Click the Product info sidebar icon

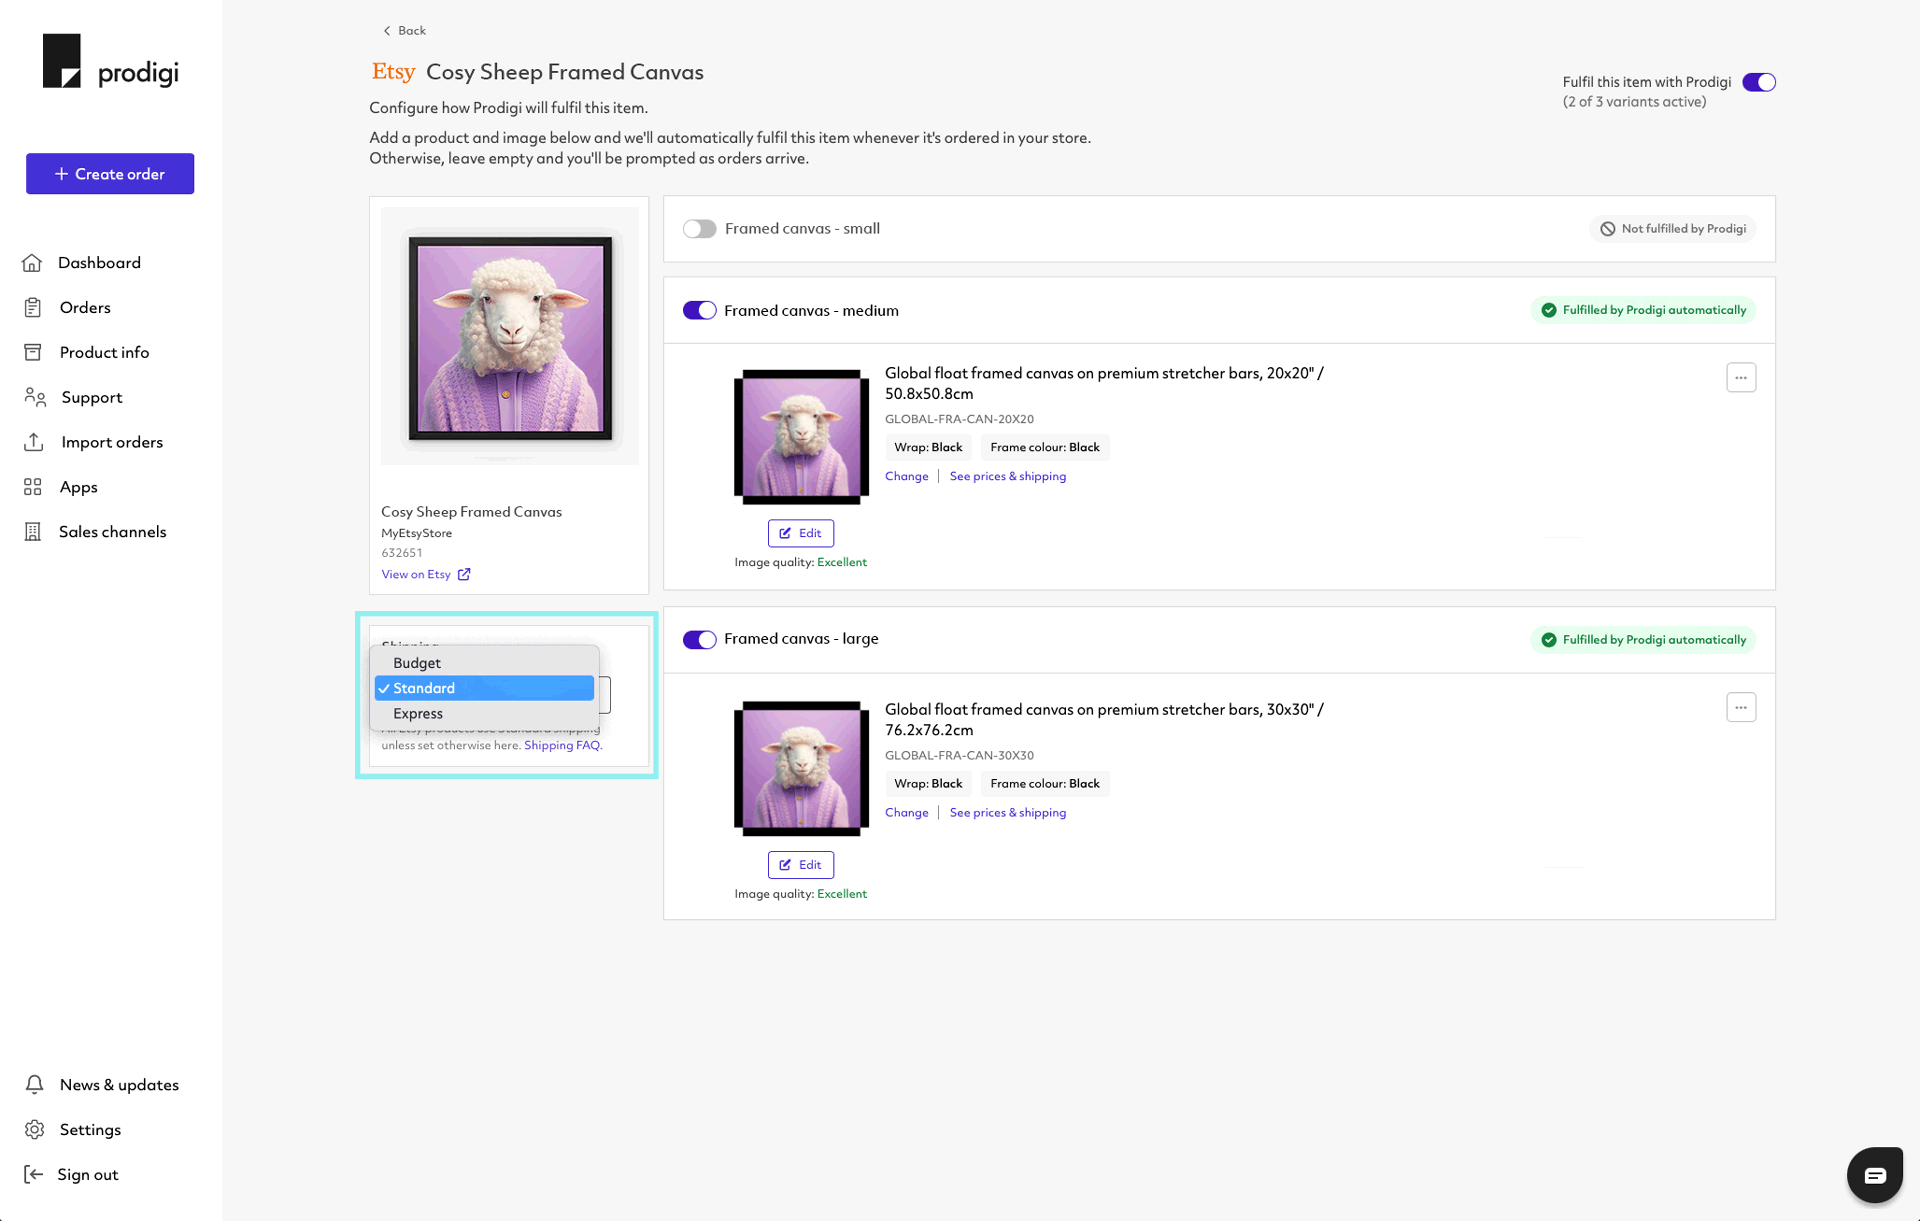(34, 351)
